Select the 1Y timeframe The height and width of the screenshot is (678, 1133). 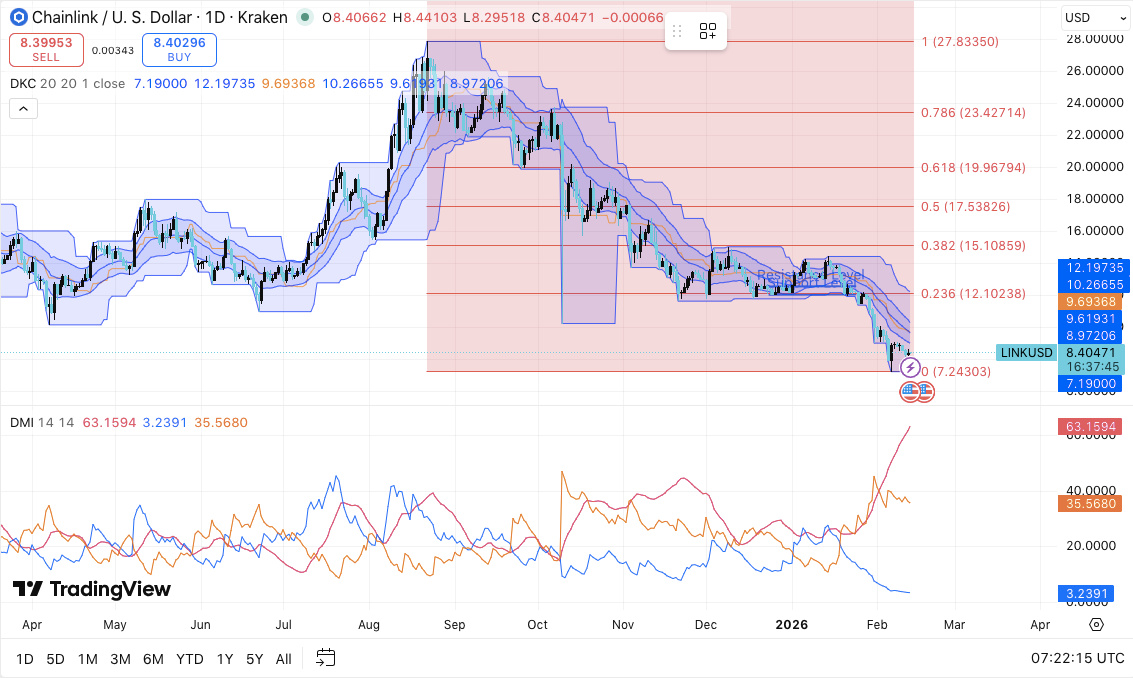(x=224, y=659)
